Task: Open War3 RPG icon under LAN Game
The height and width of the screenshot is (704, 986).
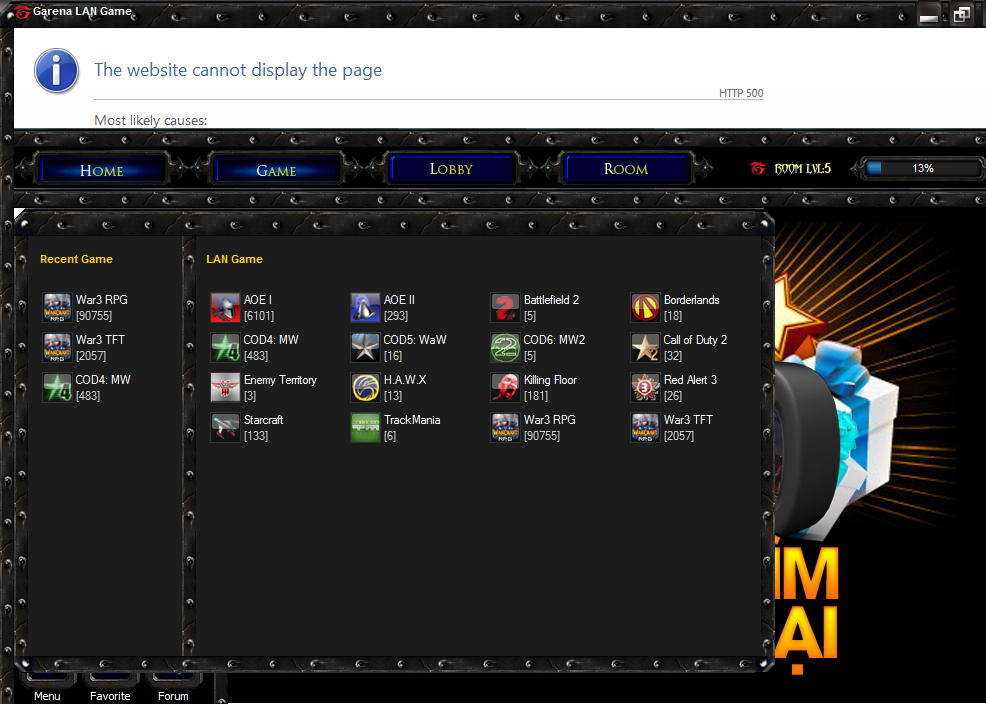Action: click(x=505, y=427)
